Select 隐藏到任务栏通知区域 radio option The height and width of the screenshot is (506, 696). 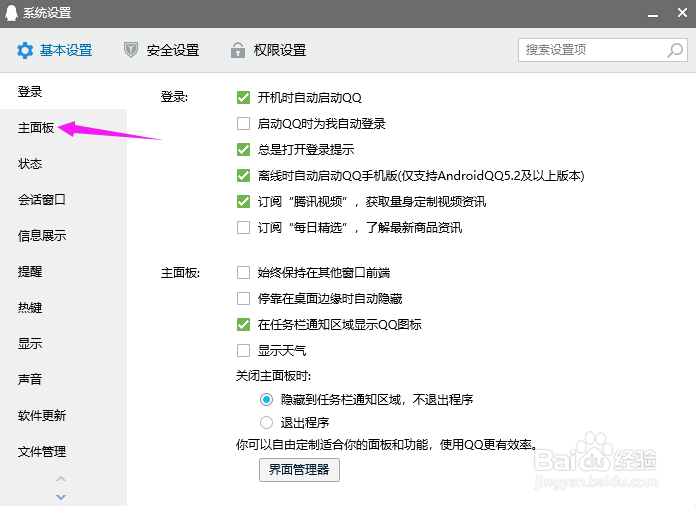(x=266, y=399)
